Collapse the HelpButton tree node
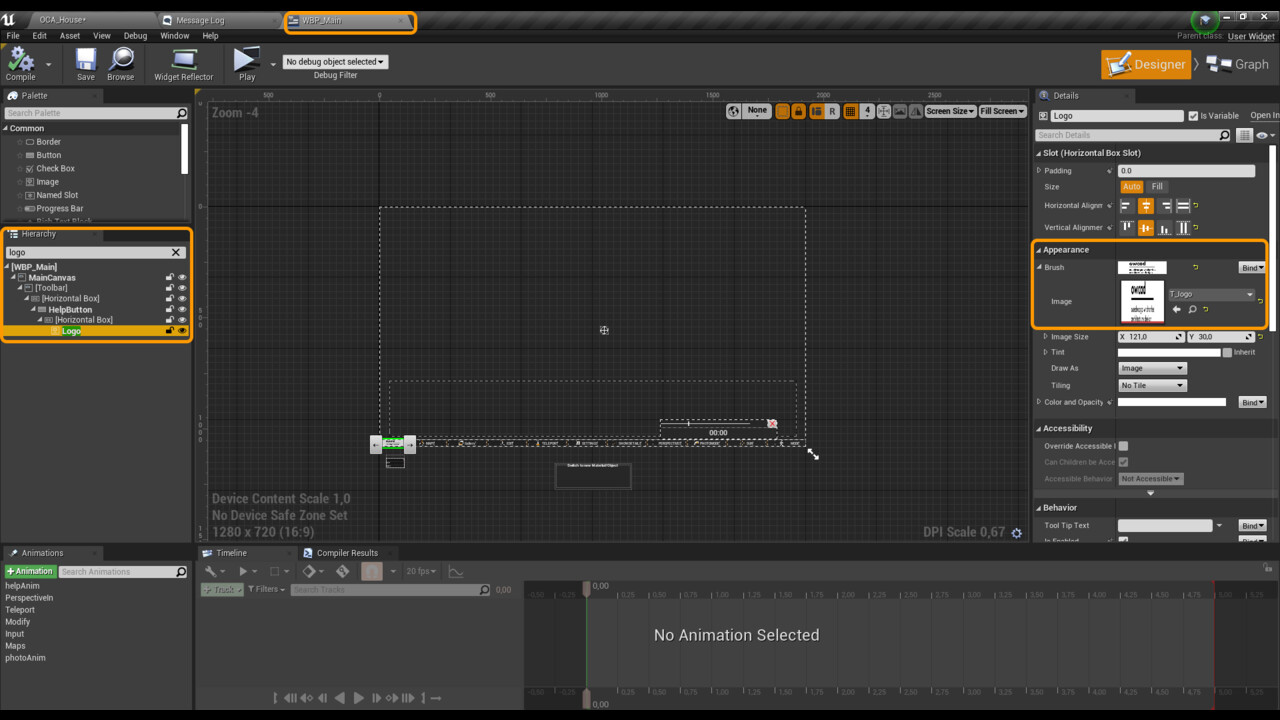The width and height of the screenshot is (1280, 720). pos(33,310)
